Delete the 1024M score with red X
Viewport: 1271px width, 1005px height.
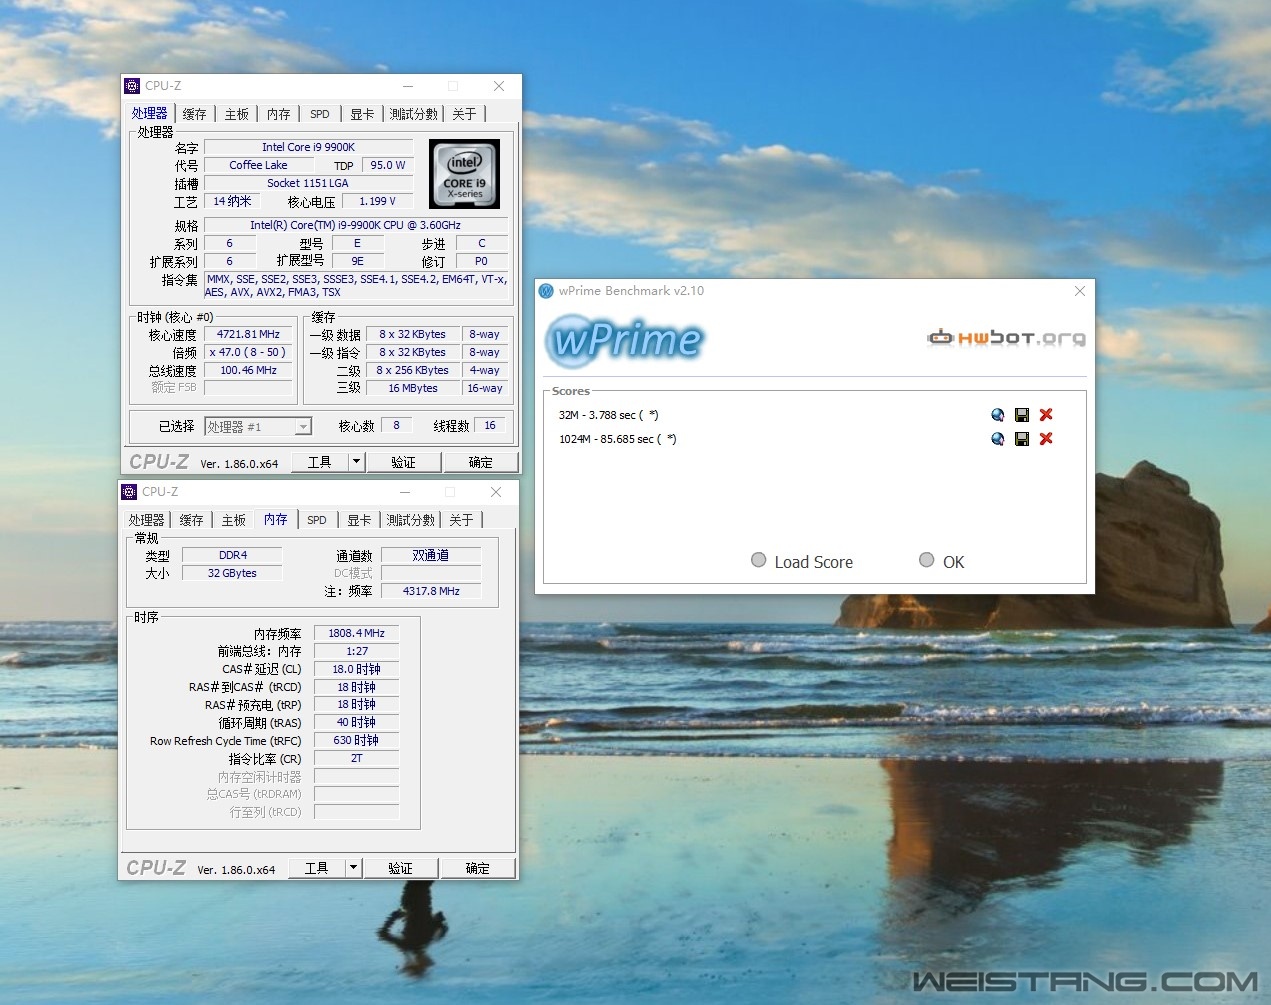pos(1046,439)
